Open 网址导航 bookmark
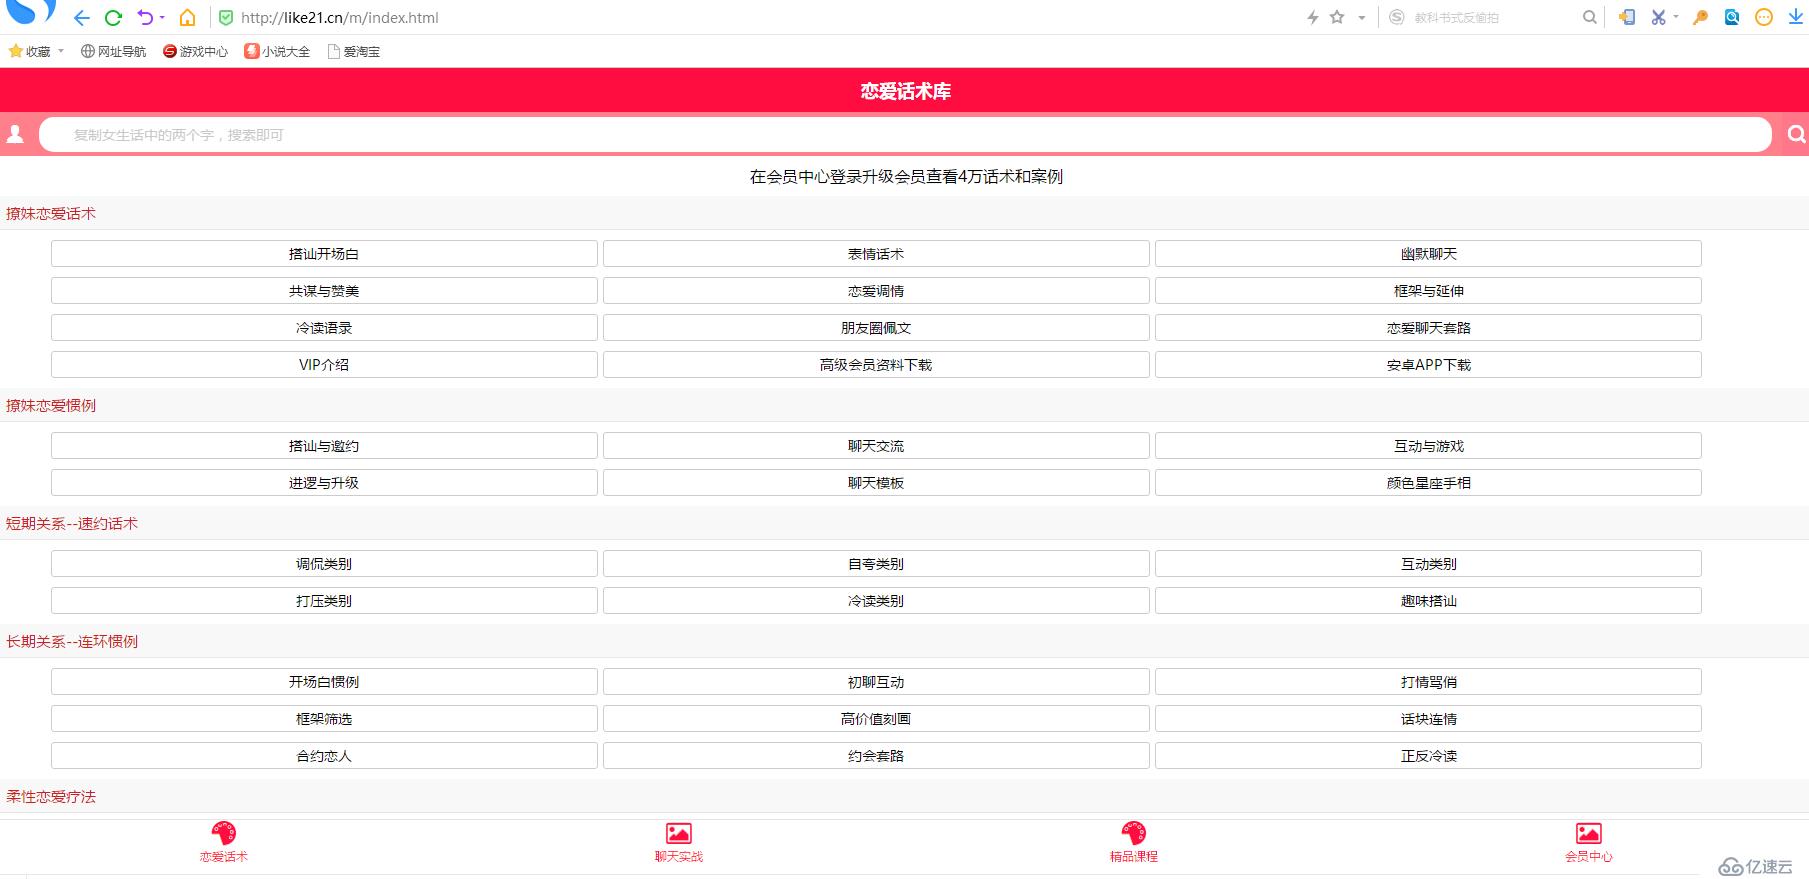The image size is (1809, 879). [113, 51]
